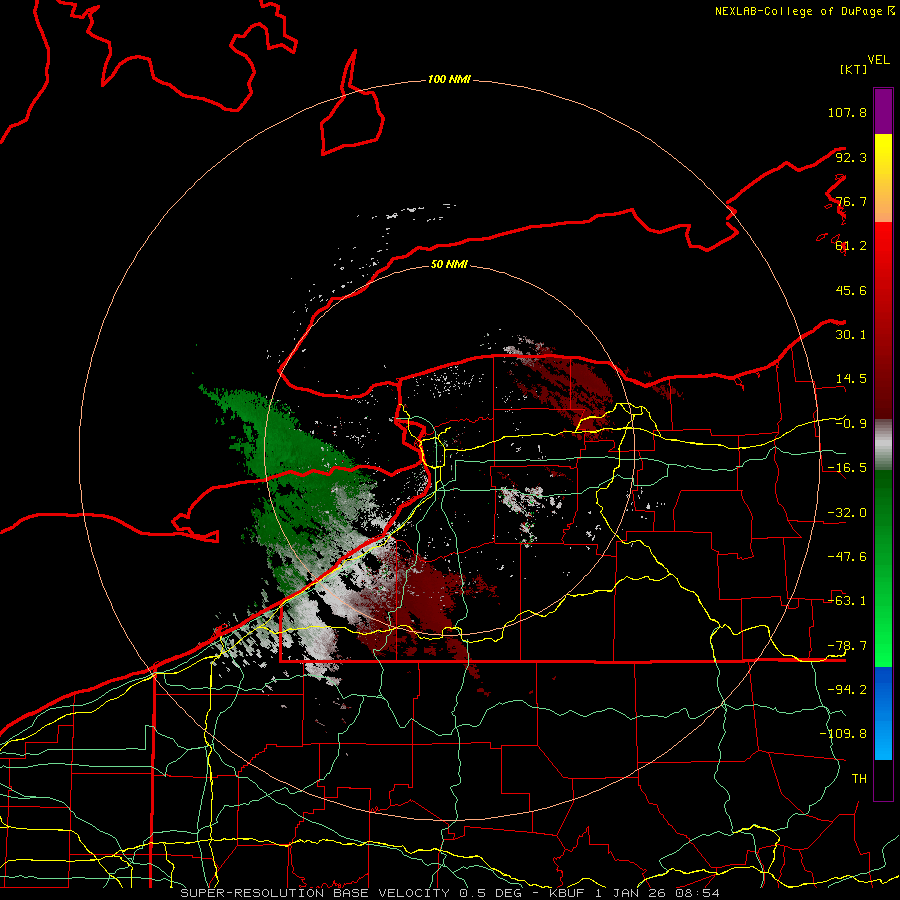The image size is (900, 900).
Task: Click the [KT] units label
Action: tap(853, 69)
